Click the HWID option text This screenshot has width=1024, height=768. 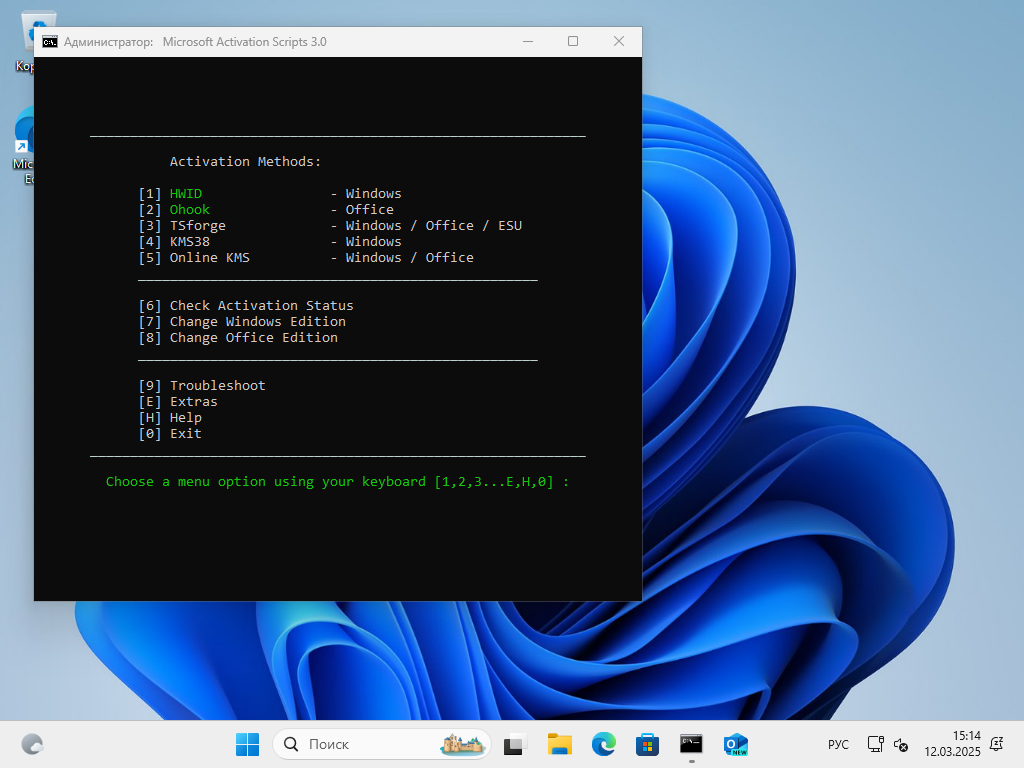(x=185, y=194)
